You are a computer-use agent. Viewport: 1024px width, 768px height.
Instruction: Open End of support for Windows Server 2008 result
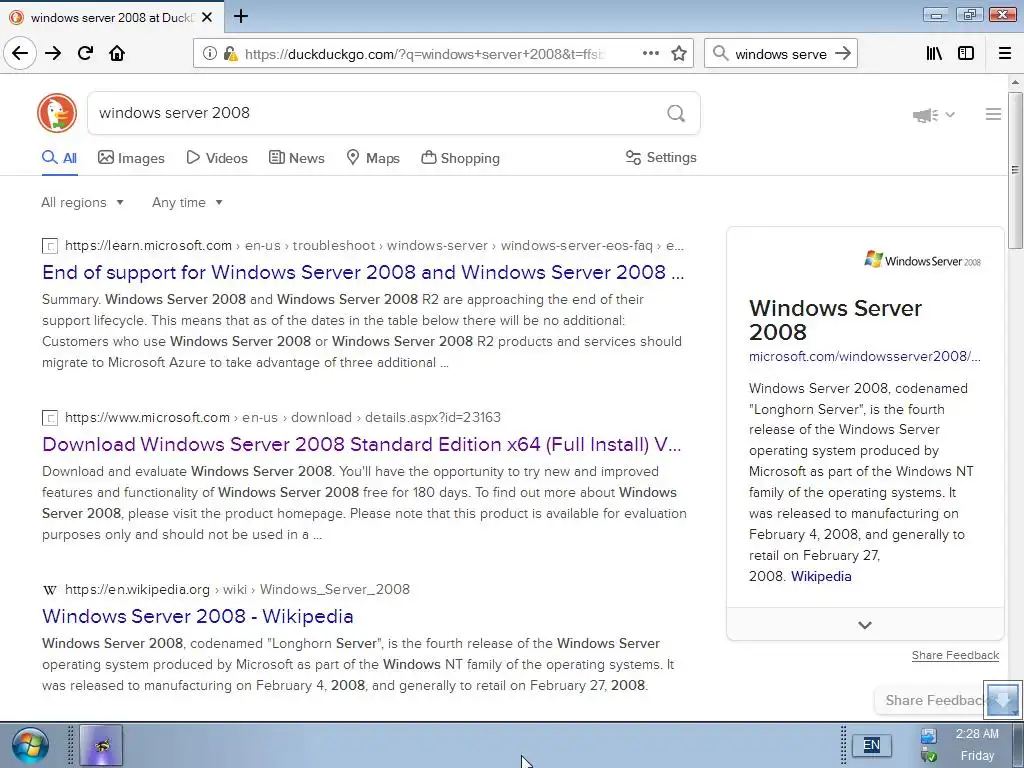[363, 272]
